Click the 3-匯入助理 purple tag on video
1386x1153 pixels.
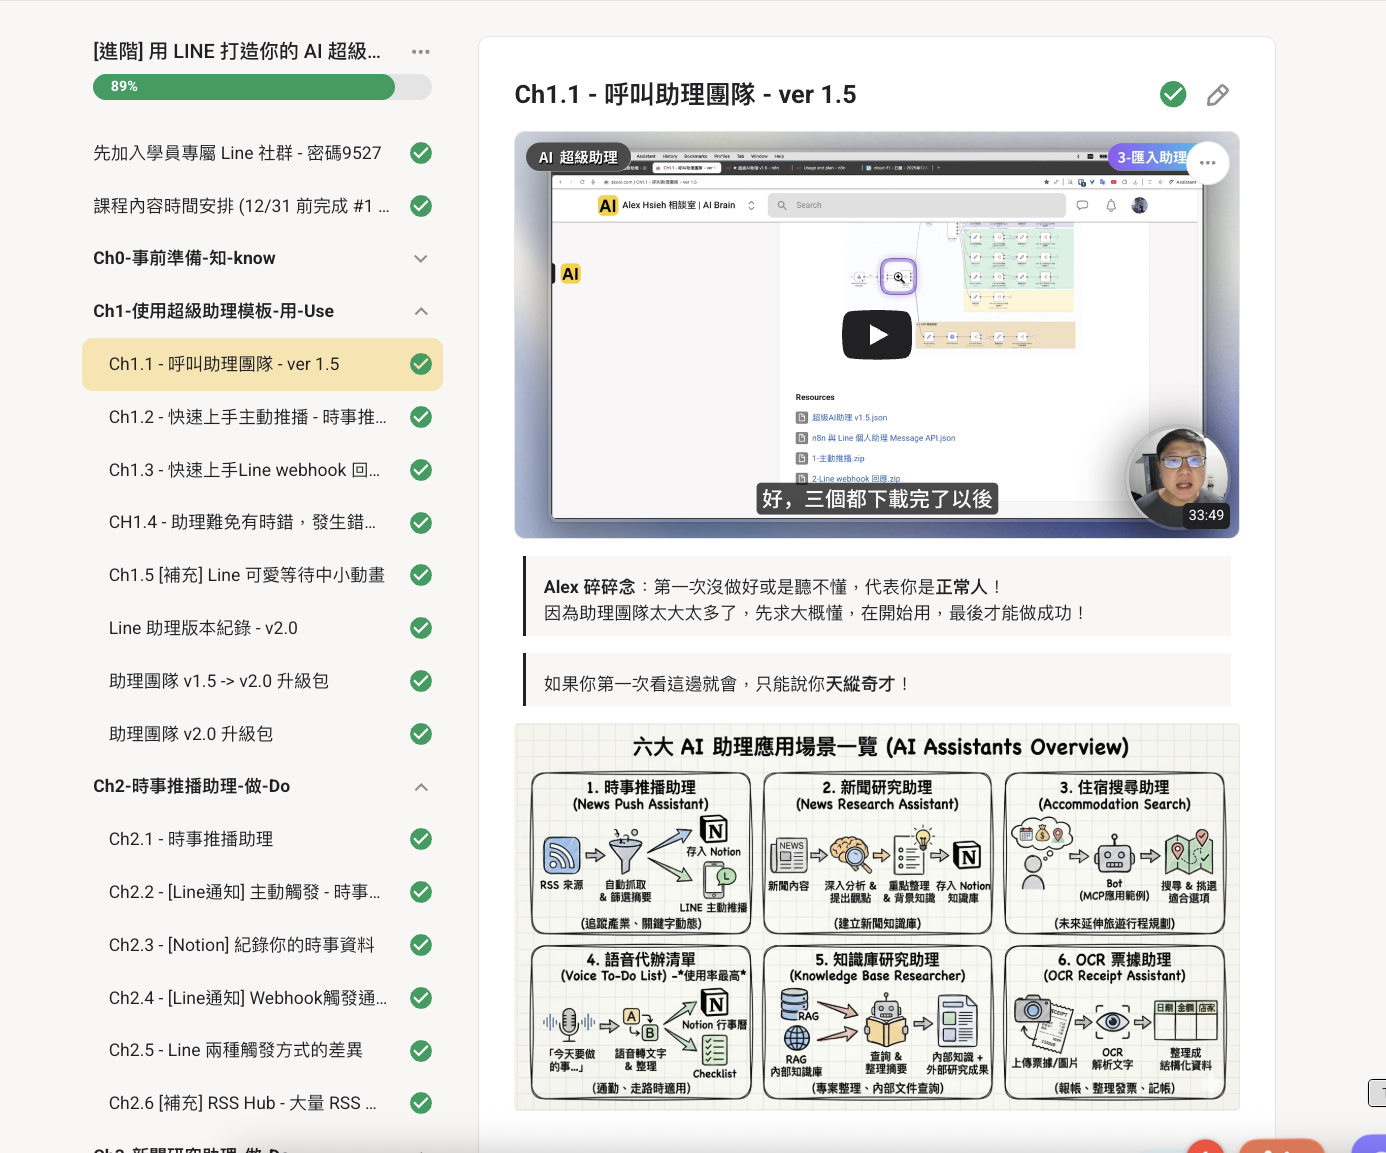click(x=1151, y=157)
